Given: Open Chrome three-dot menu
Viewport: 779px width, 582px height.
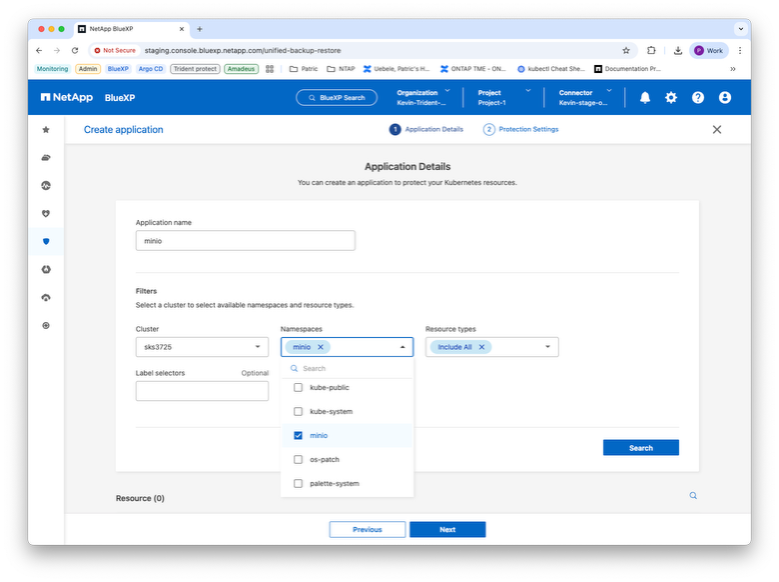Looking at the screenshot, I should pyautogui.click(x=740, y=50).
